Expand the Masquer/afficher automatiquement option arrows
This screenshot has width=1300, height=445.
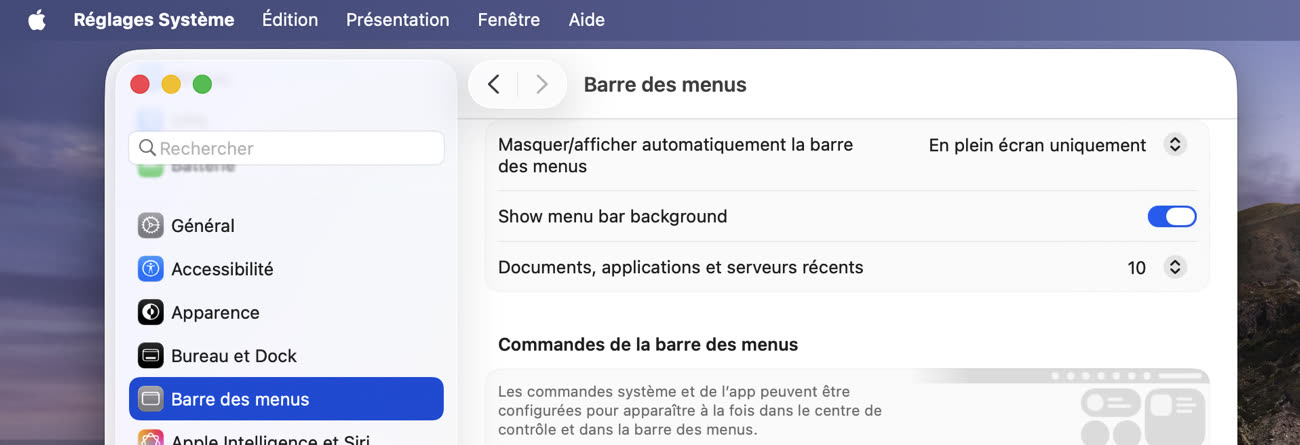1175,145
